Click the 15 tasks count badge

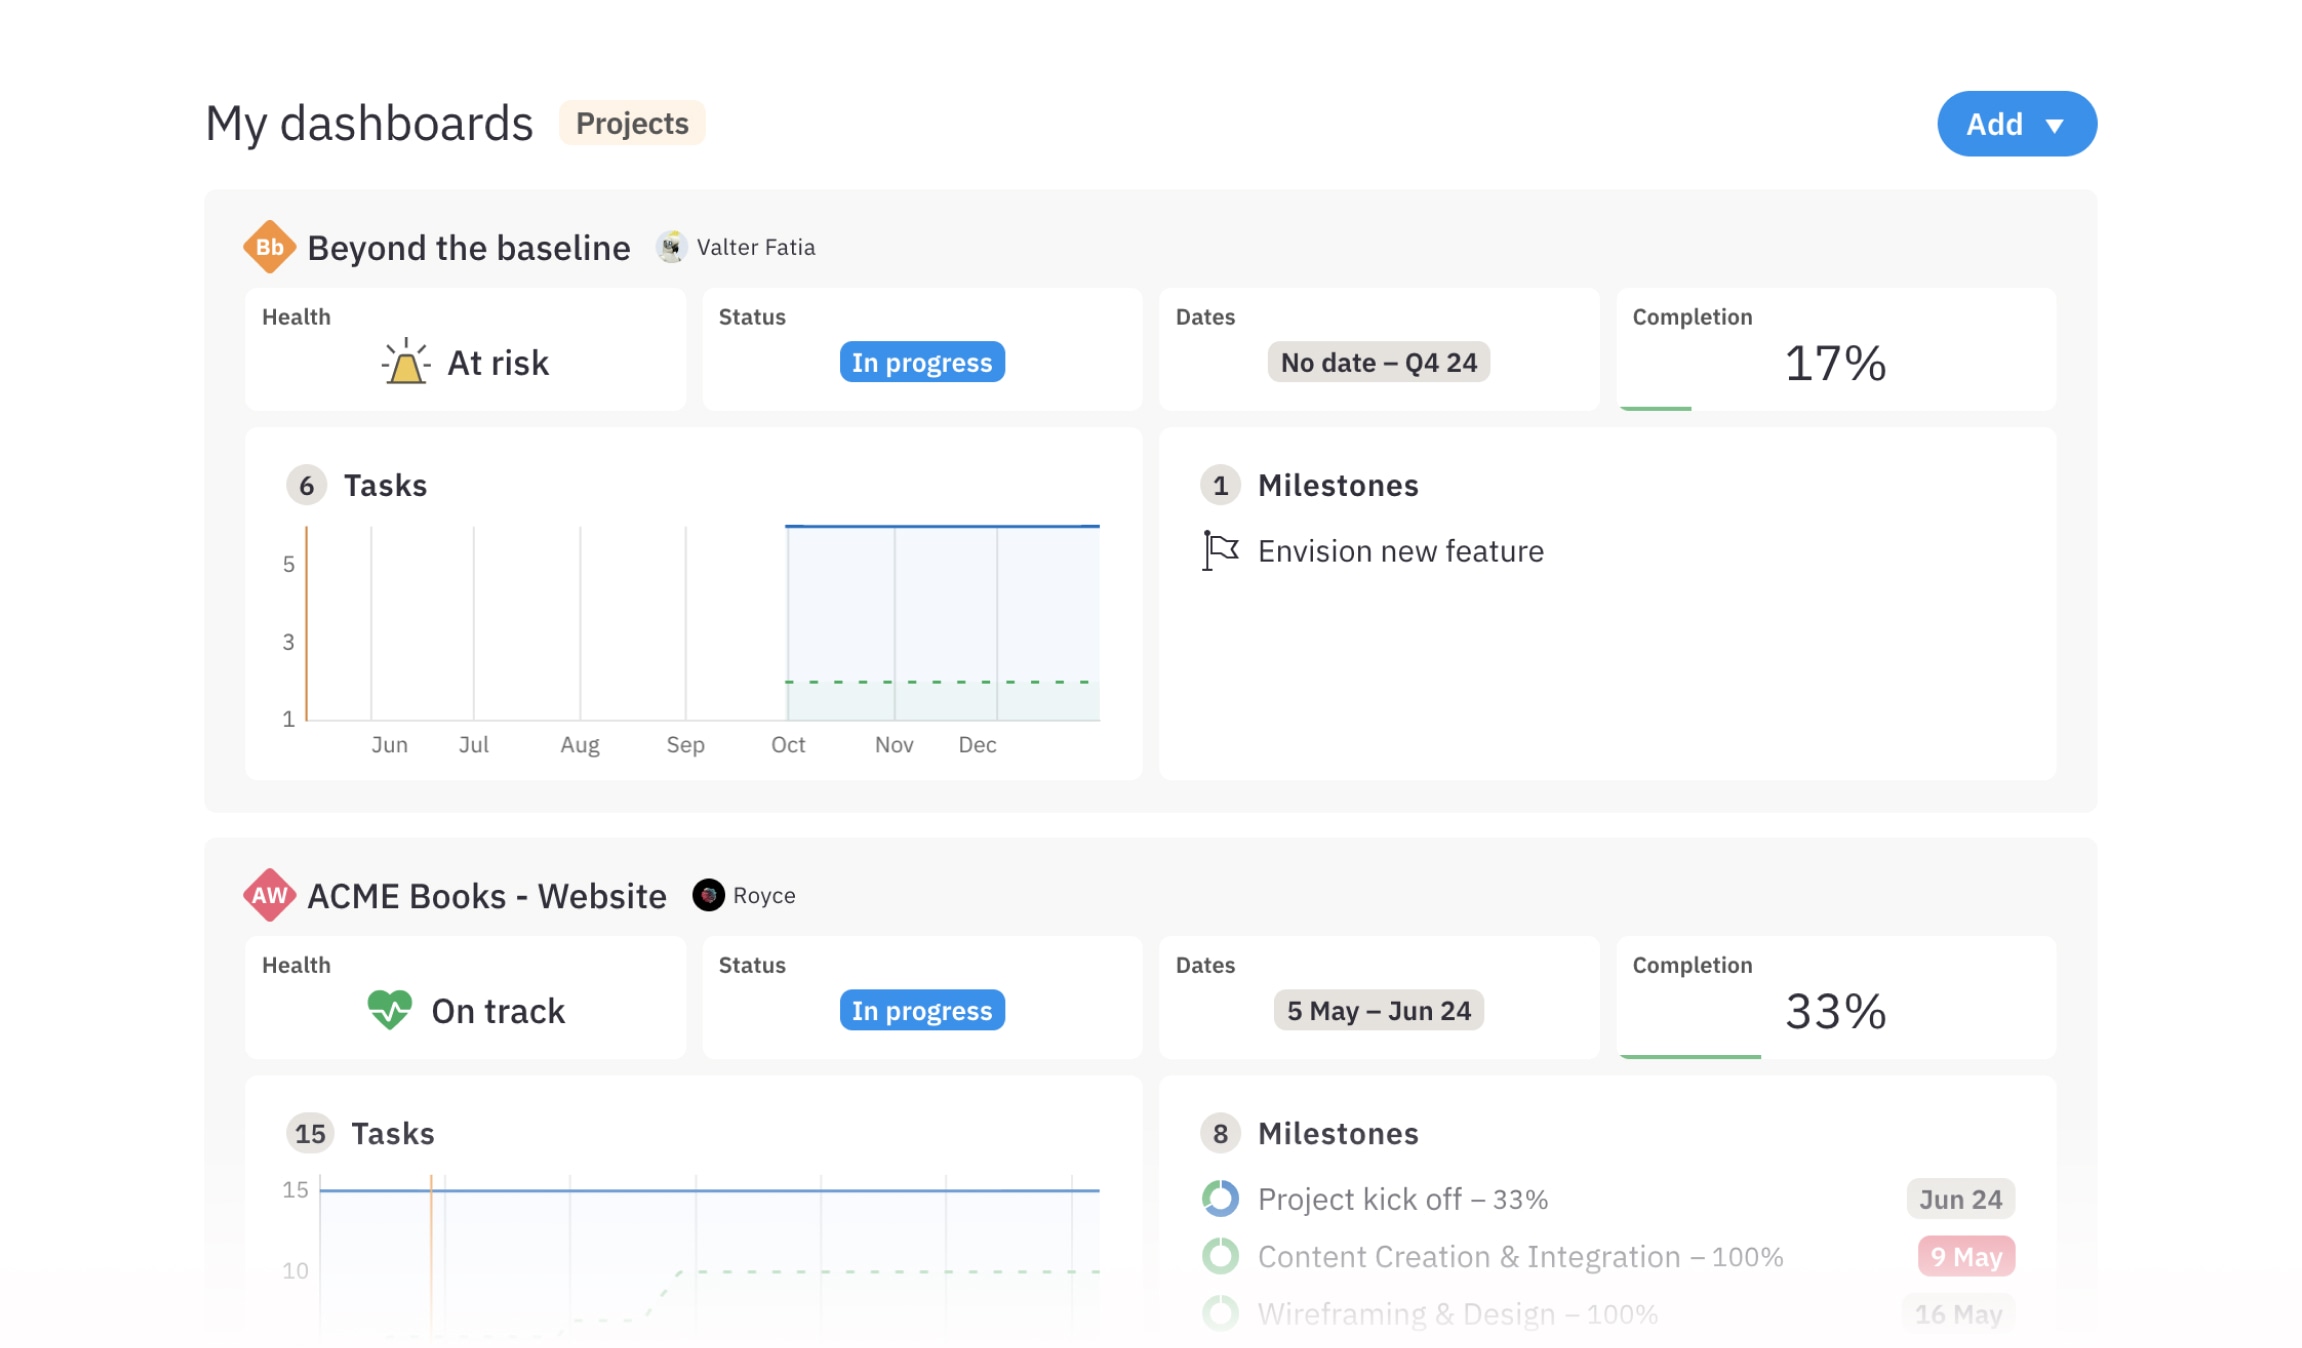coord(310,1133)
